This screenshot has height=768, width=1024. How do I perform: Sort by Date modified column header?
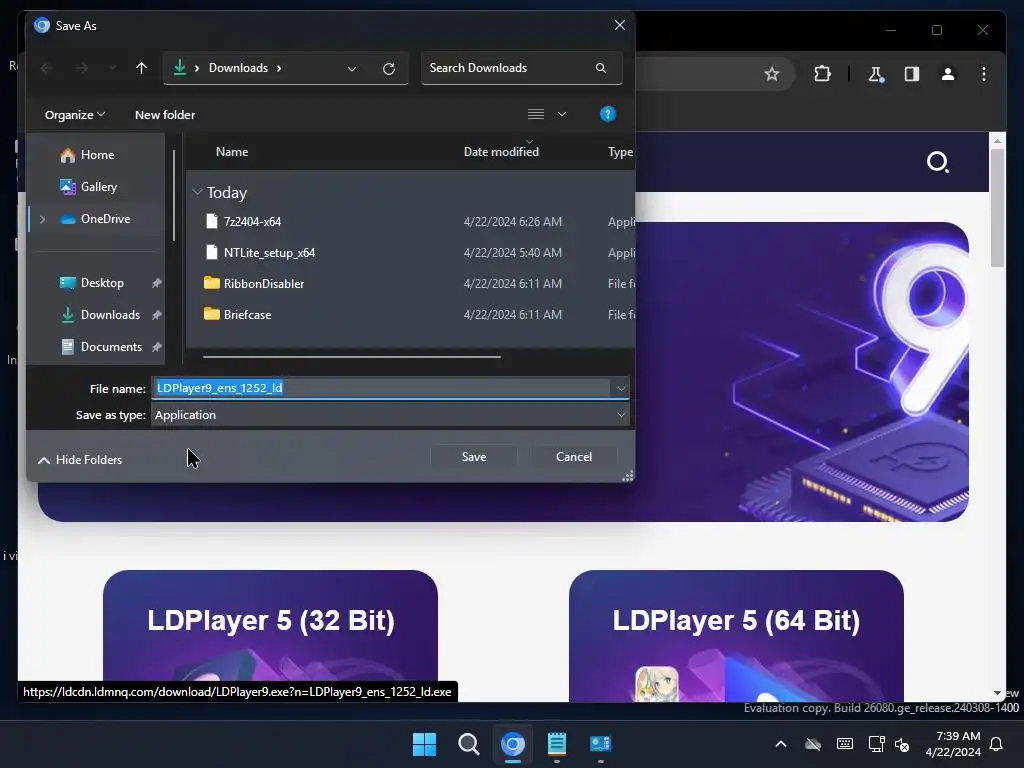[x=501, y=152]
